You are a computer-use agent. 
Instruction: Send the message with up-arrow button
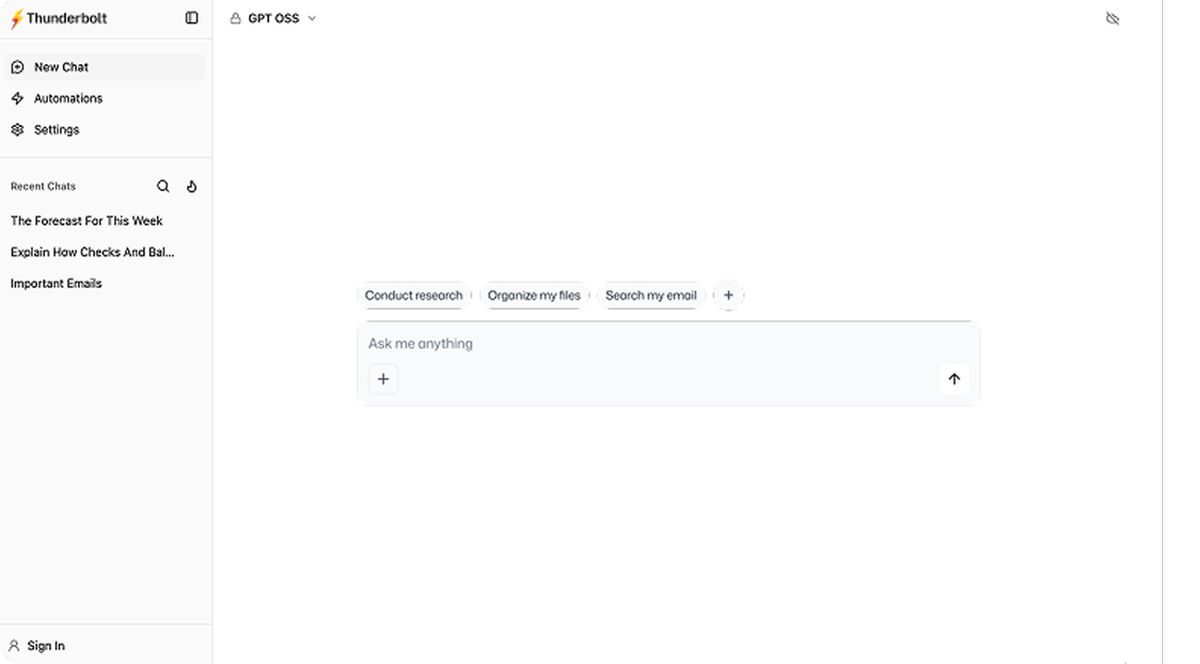coord(953,379)
